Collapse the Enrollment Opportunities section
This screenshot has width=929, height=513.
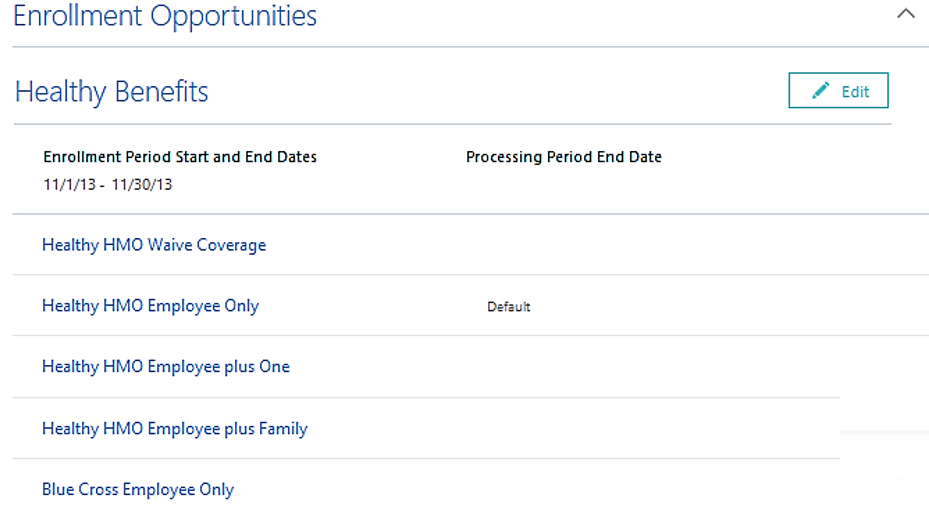pyautogui.click(x=906, y=14)
